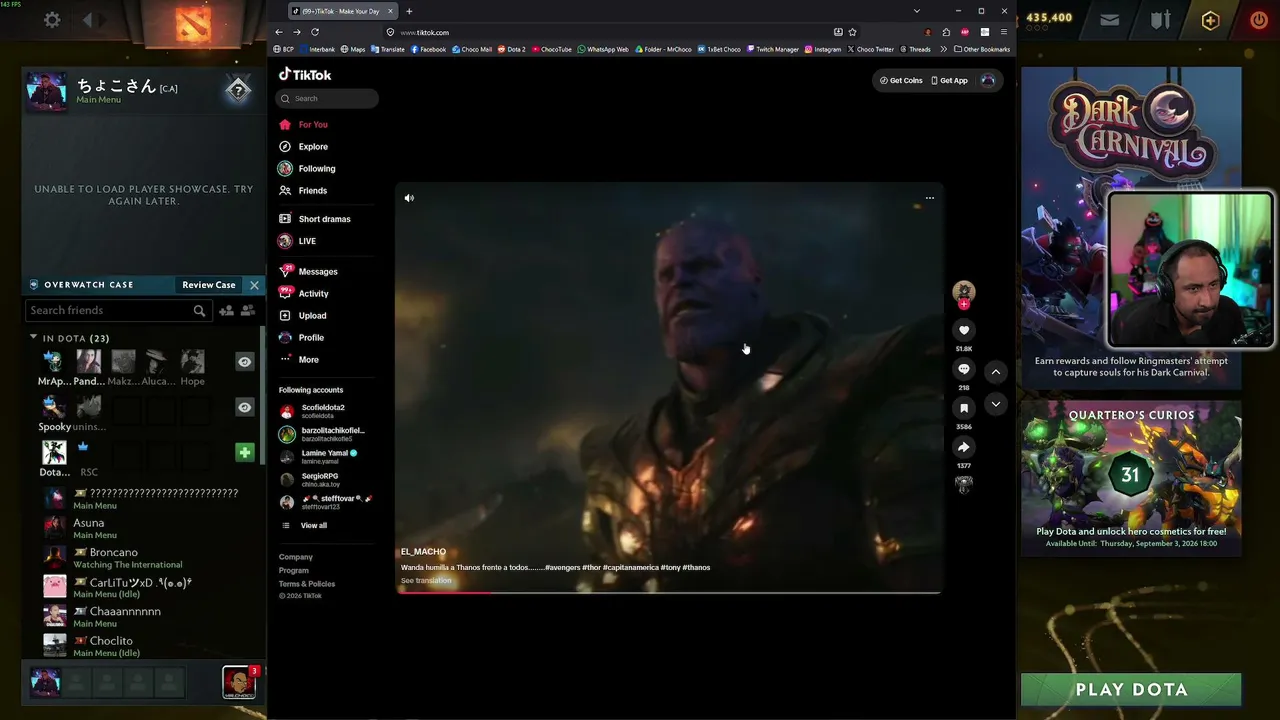Image resolution: width=1280 pixels, height=720 pixels.
Task: Mute the TikTok video sound
Action: [x=409, y=198]
